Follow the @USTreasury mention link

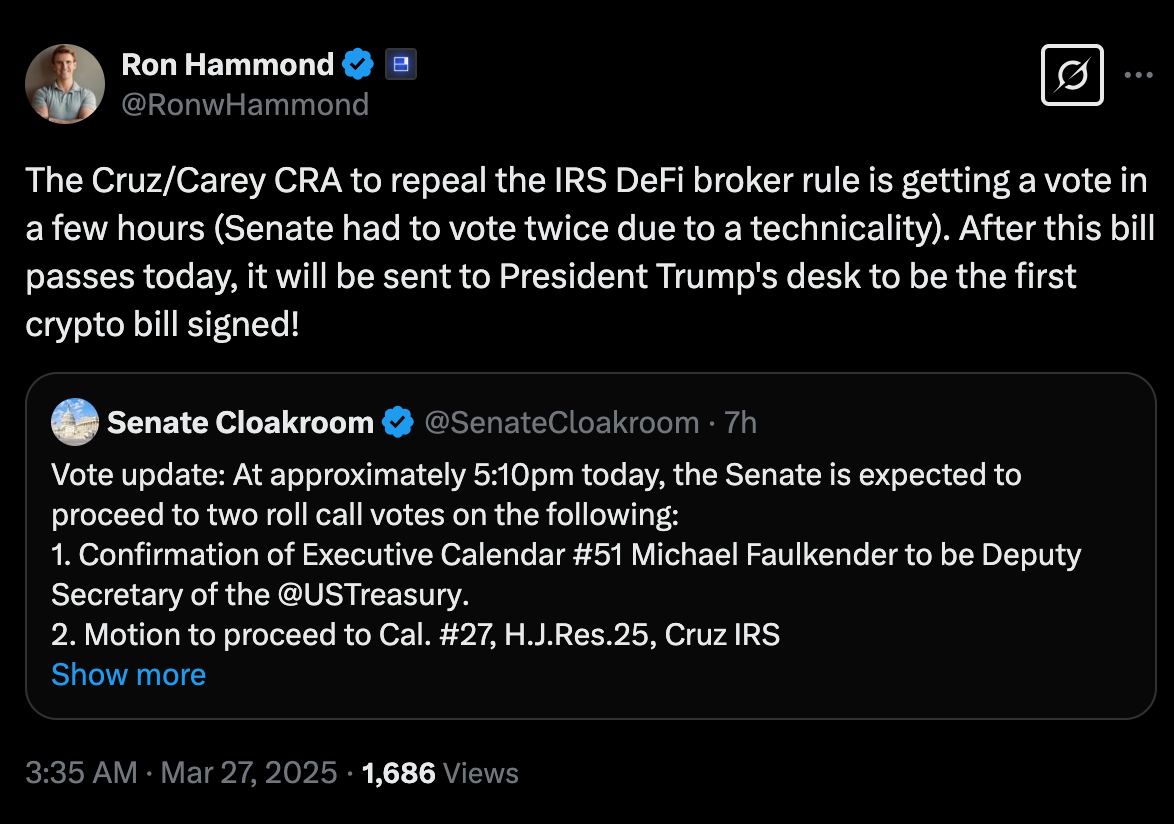(x=370, y=595)
